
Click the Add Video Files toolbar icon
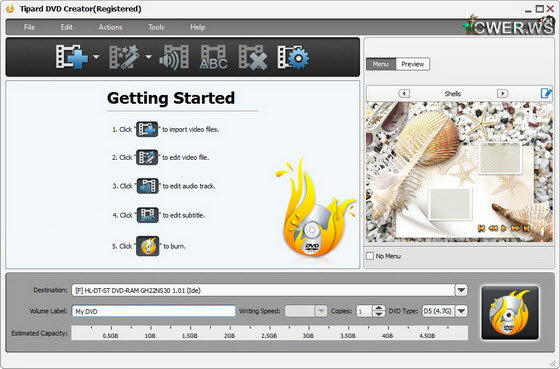tap(72, 56)
